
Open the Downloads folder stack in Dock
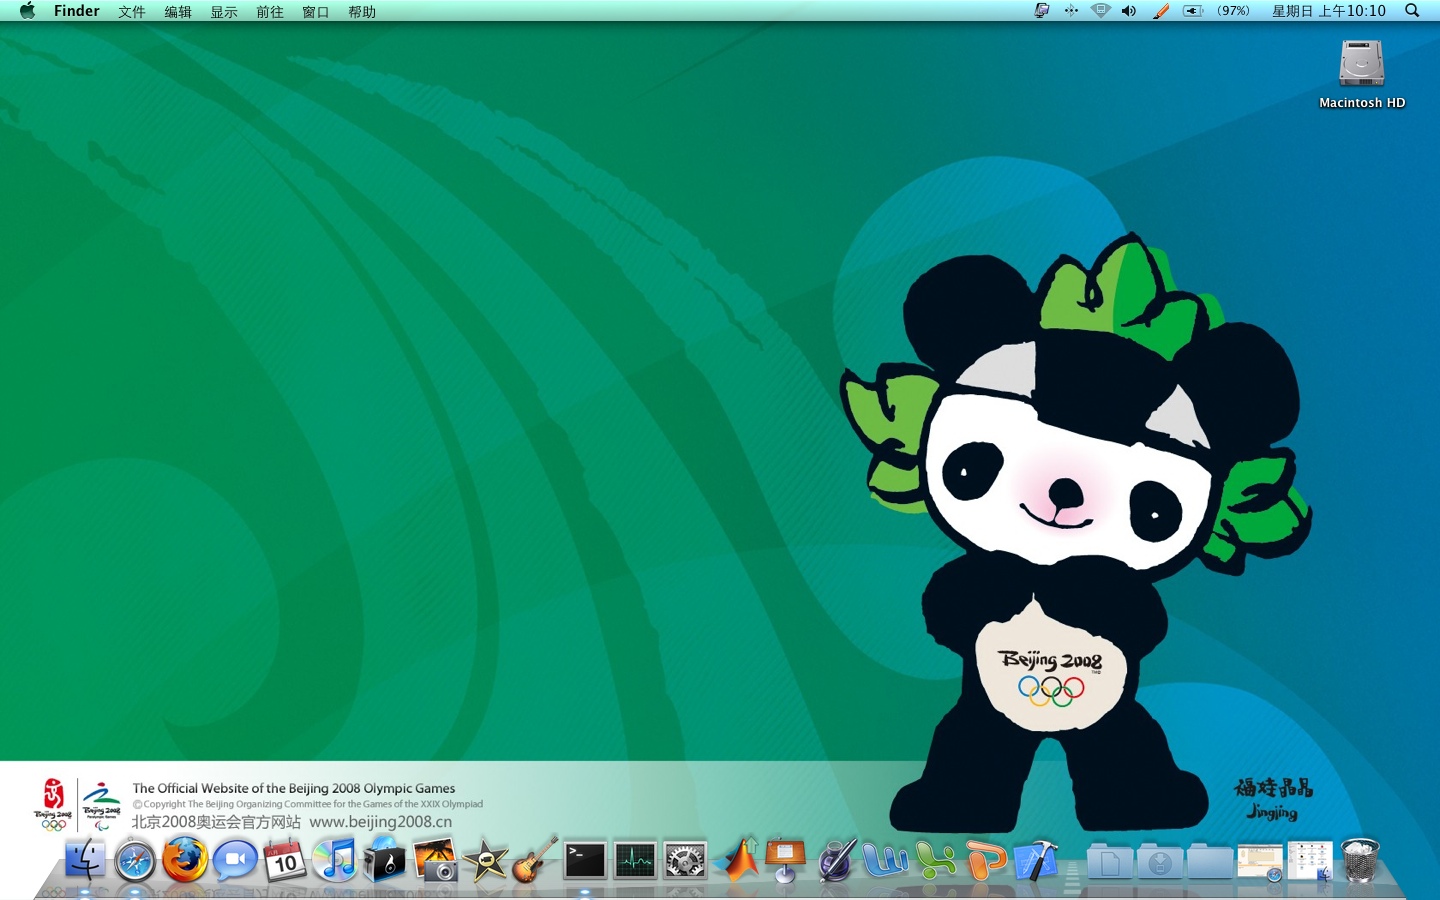click(x=1160, y=861)
